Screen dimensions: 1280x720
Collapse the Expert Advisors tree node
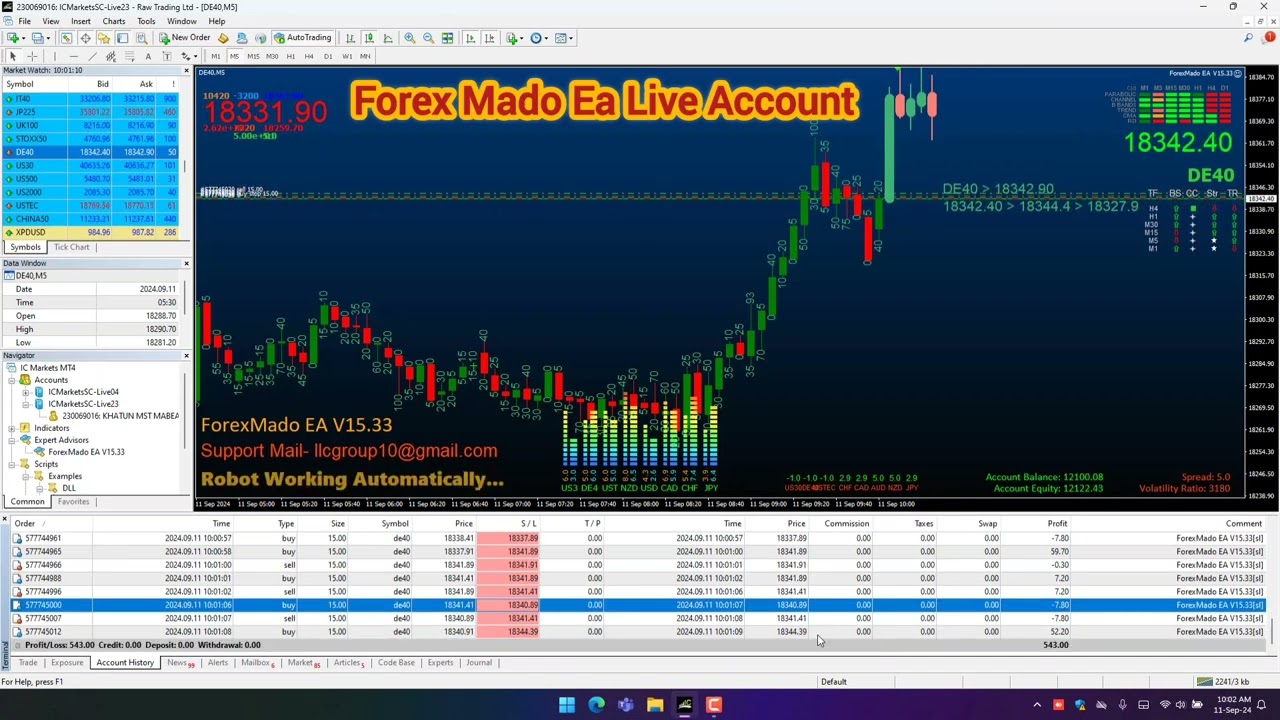(11, 440)
